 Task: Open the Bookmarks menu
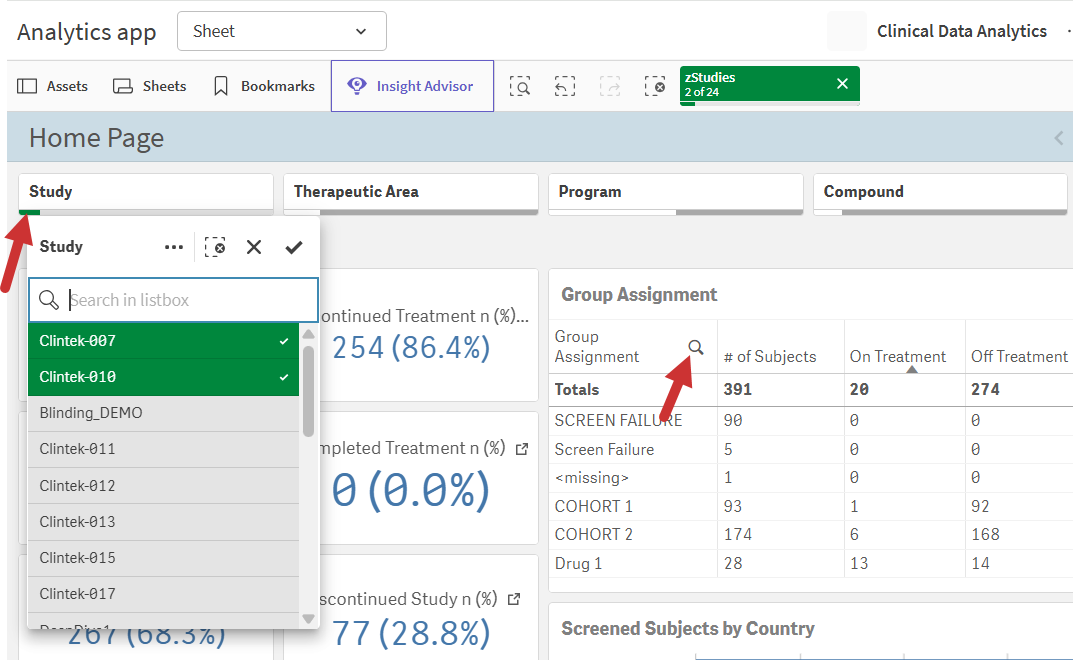point(264,86)
